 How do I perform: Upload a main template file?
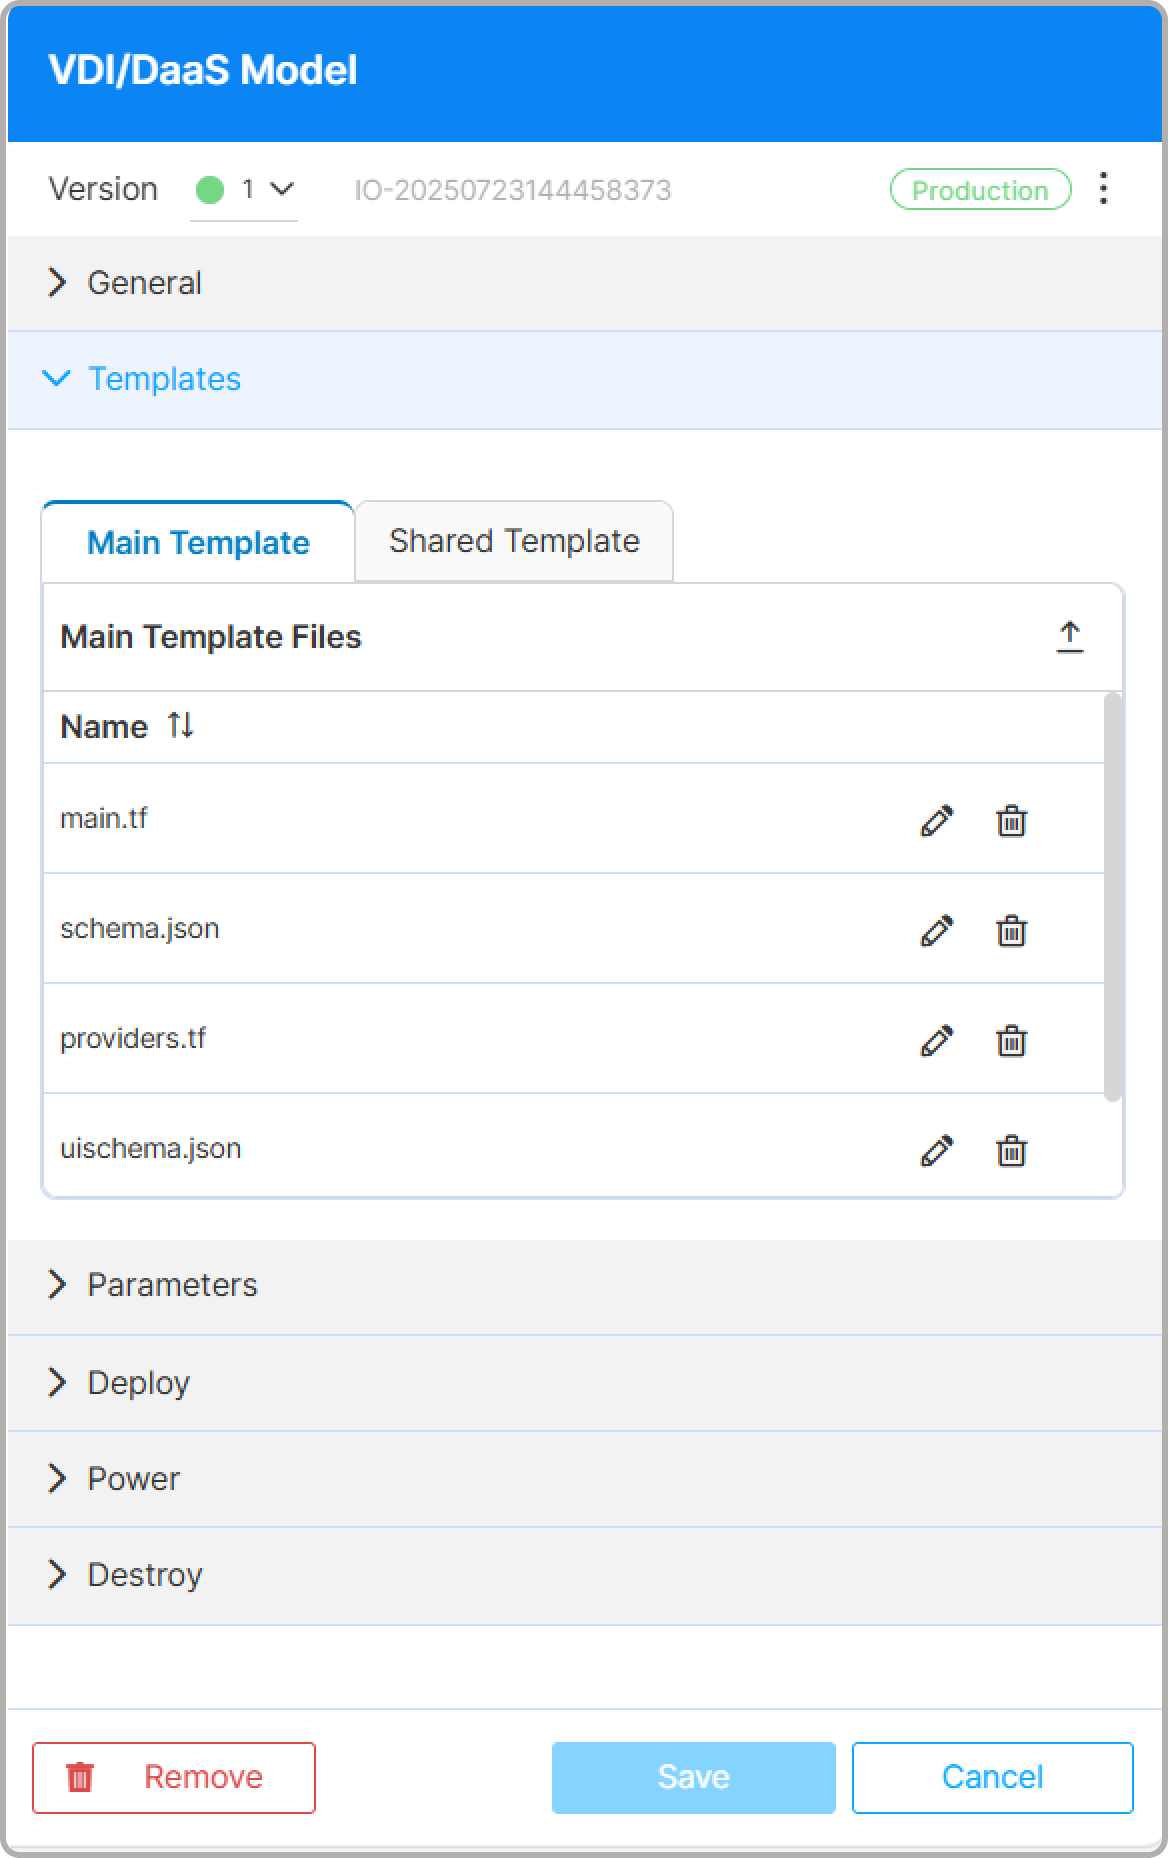click(1069, 637)
